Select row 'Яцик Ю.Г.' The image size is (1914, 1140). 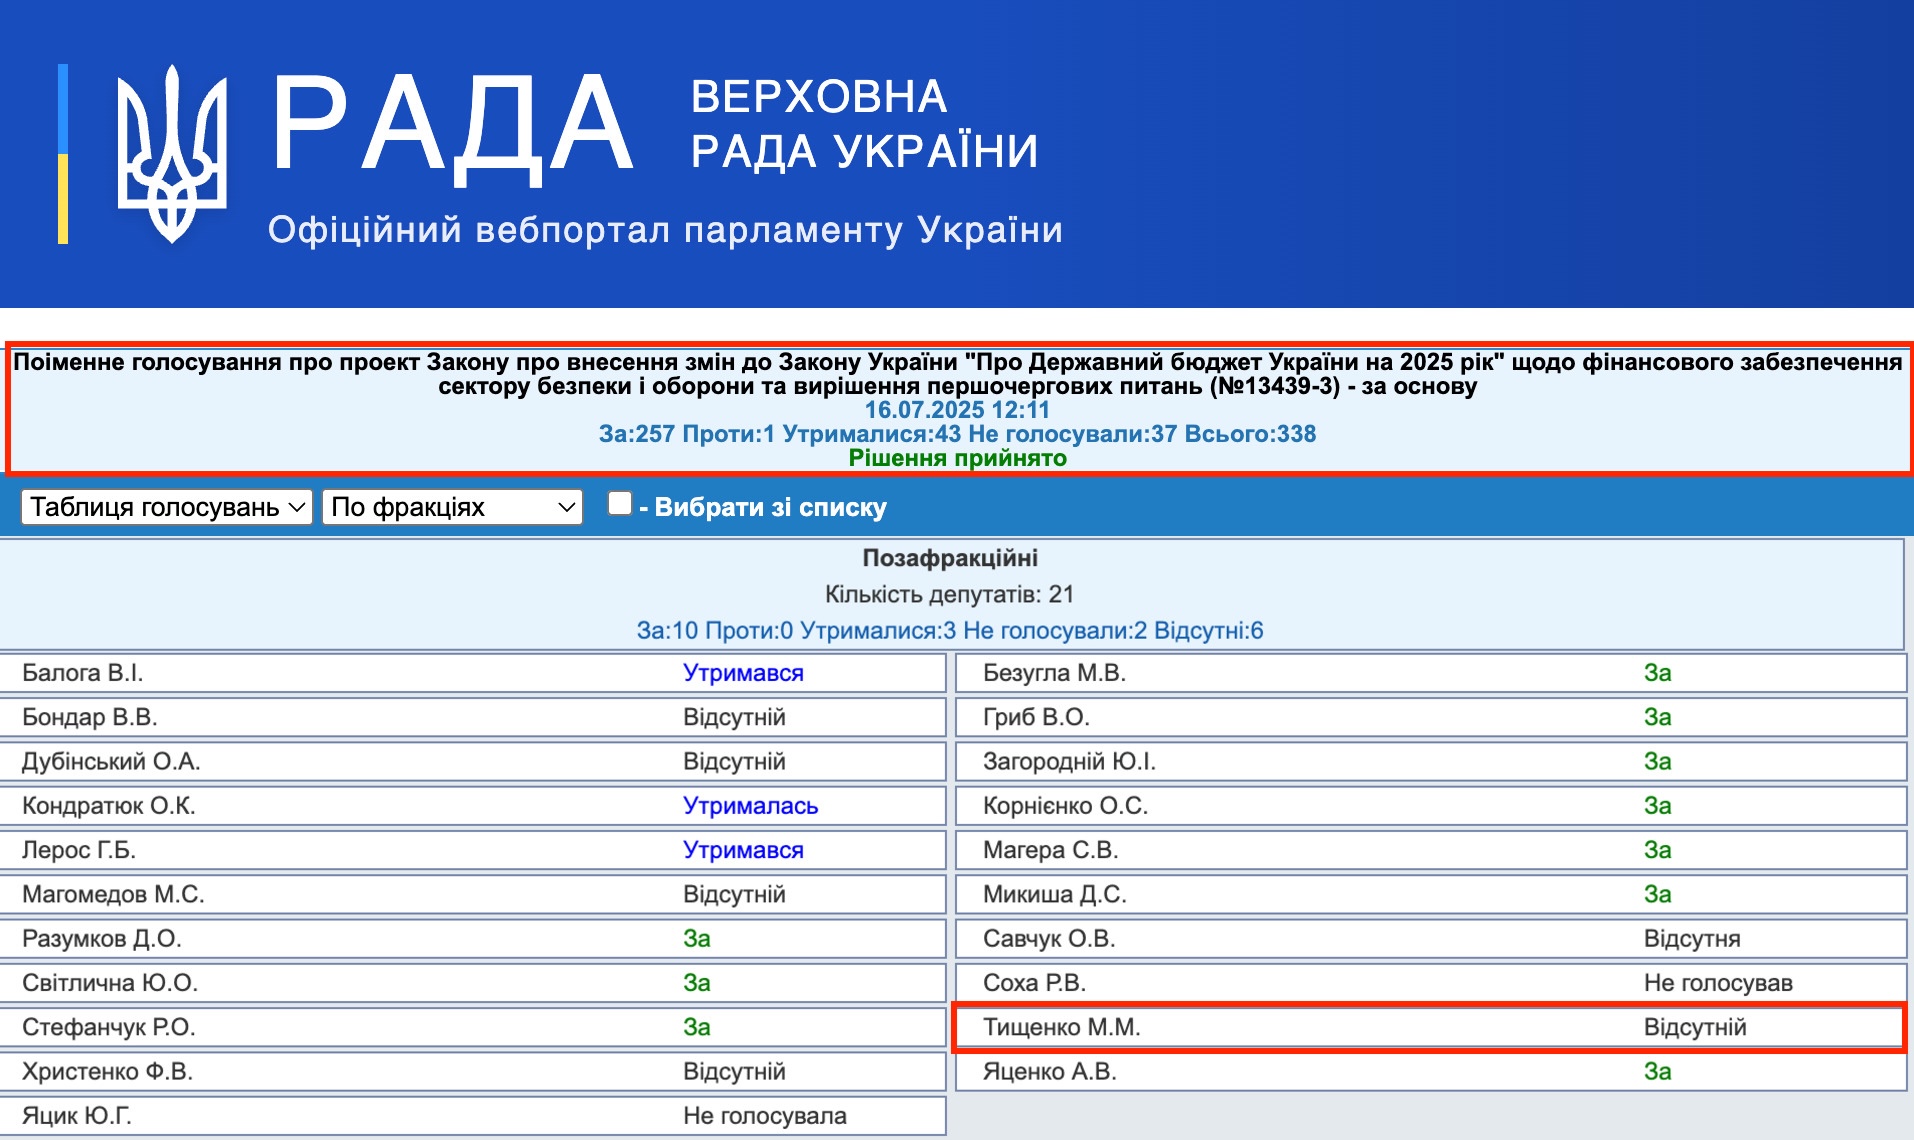(472, 1115)
